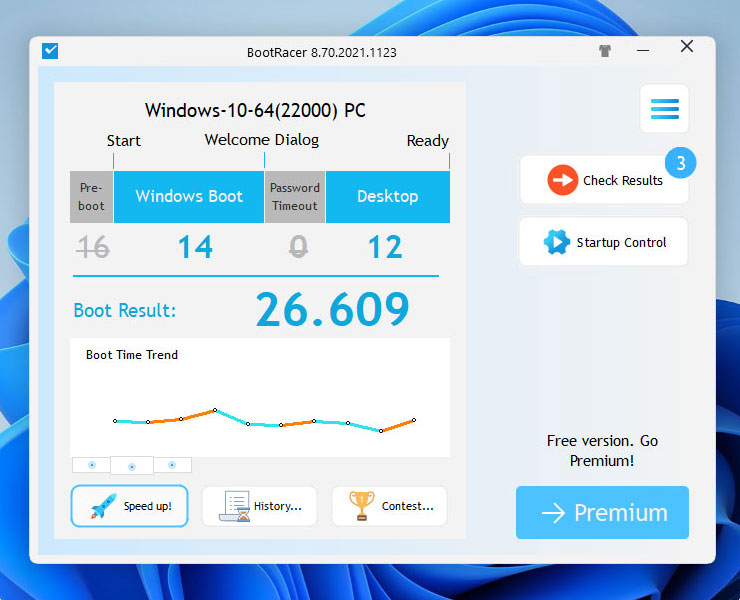This screenshot has height=600, width=740.
Task: Click the Ready label
Action: 428,141
